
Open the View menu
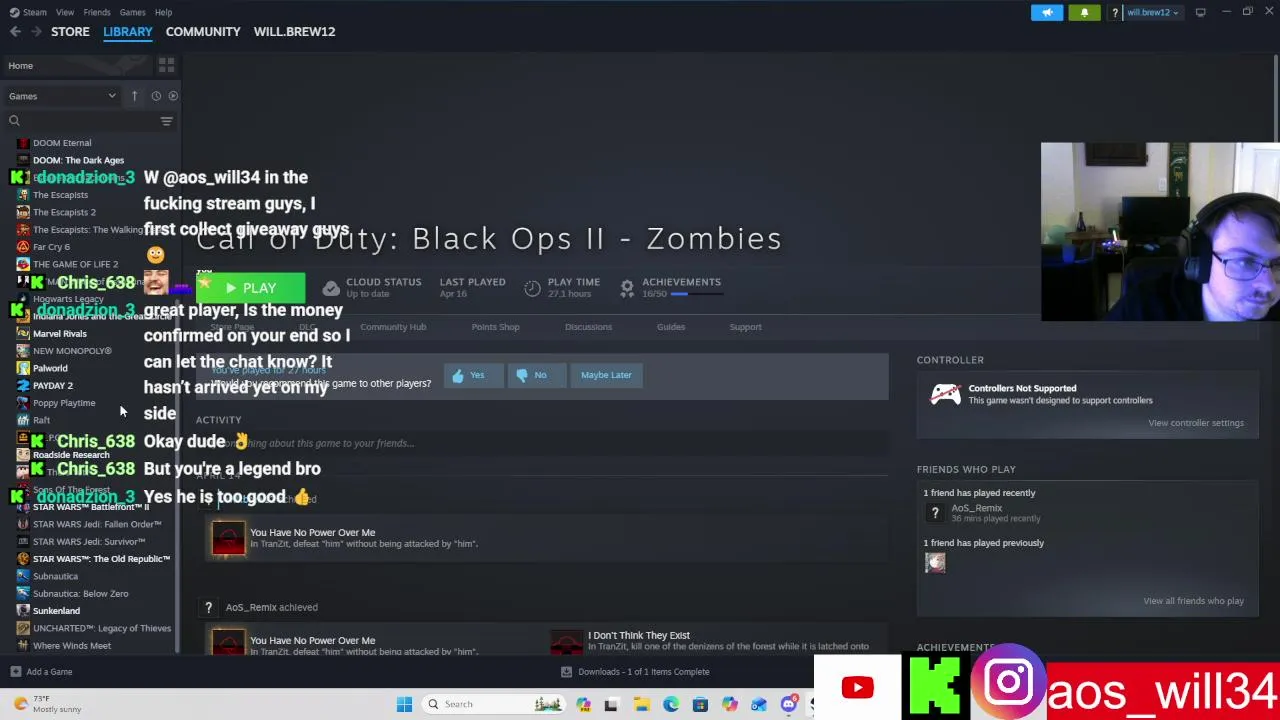click(65, 12)
